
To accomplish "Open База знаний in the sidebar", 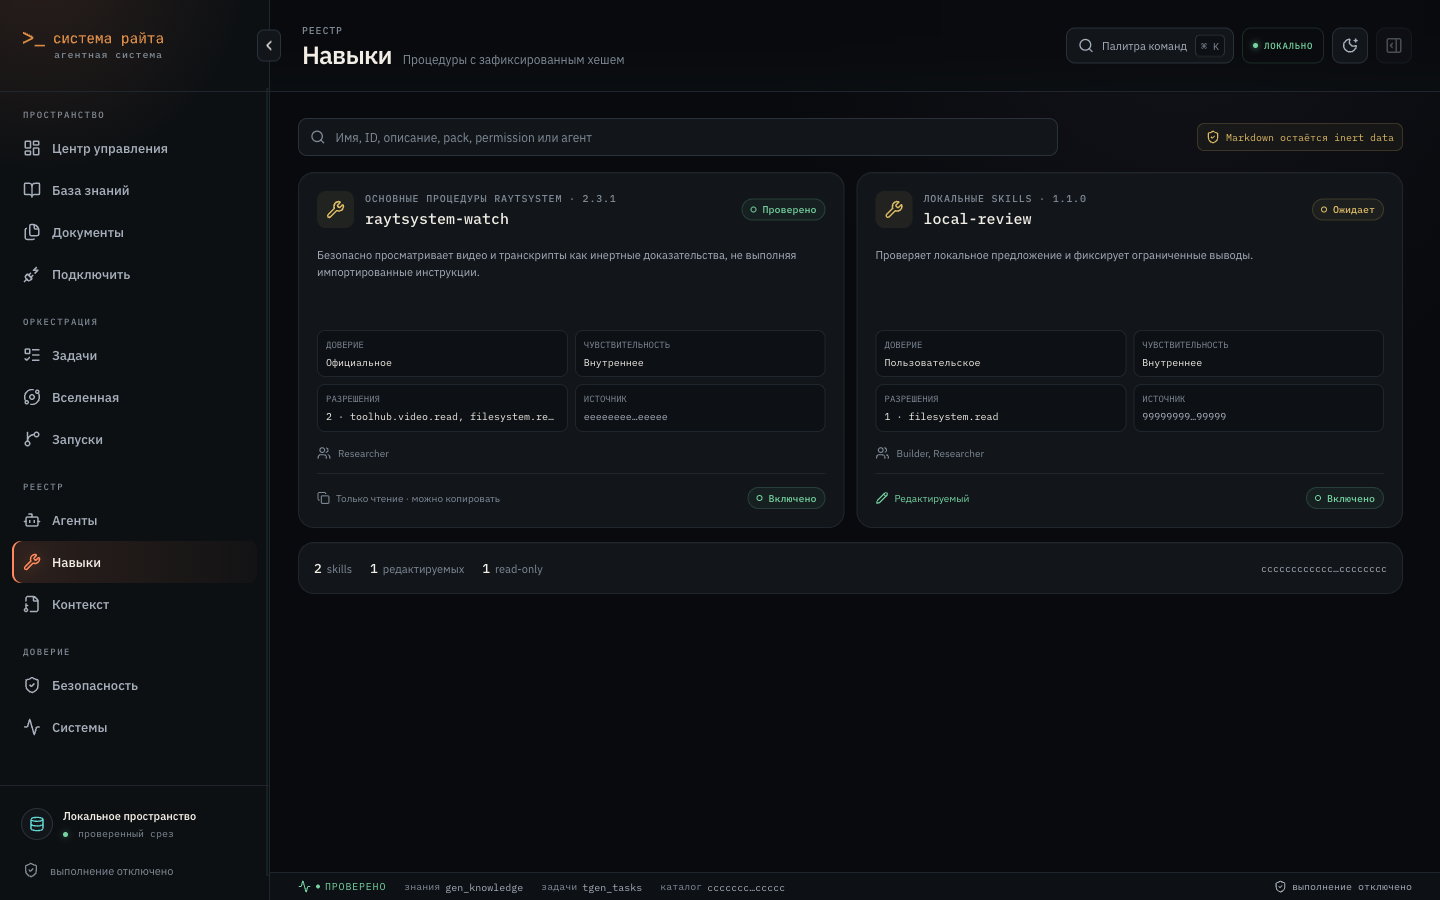I will pyautogui.click(x=134, y=190).
